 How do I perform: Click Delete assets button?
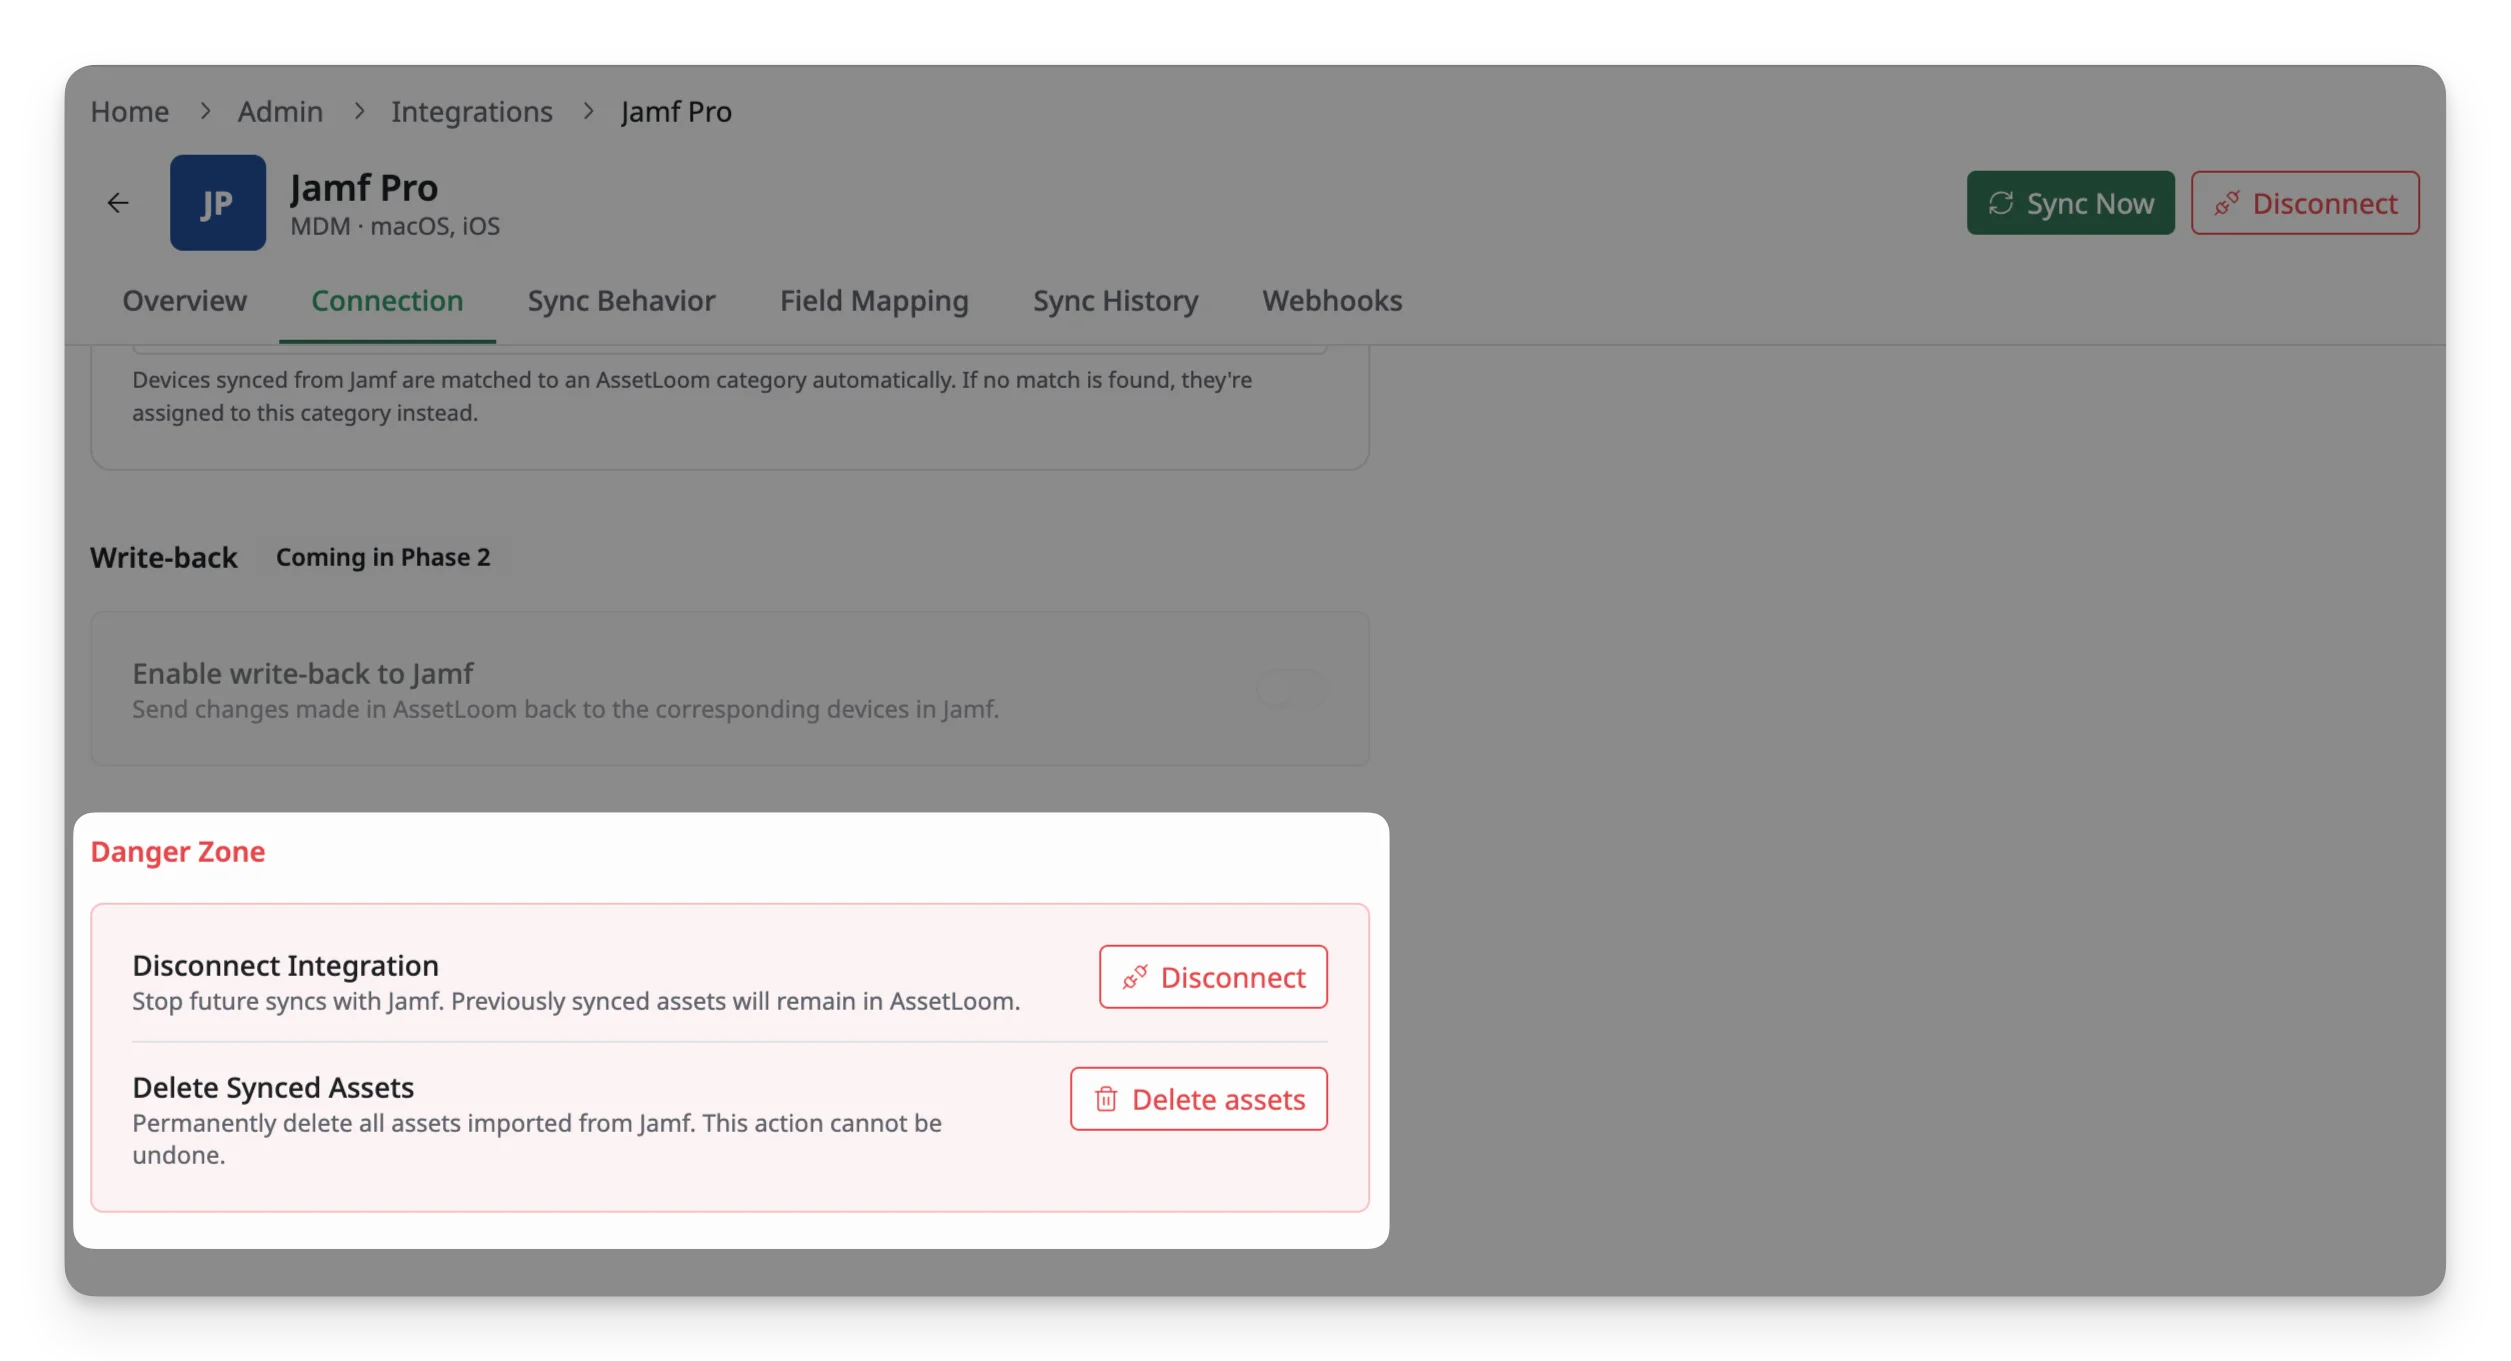(1198, 1099)
